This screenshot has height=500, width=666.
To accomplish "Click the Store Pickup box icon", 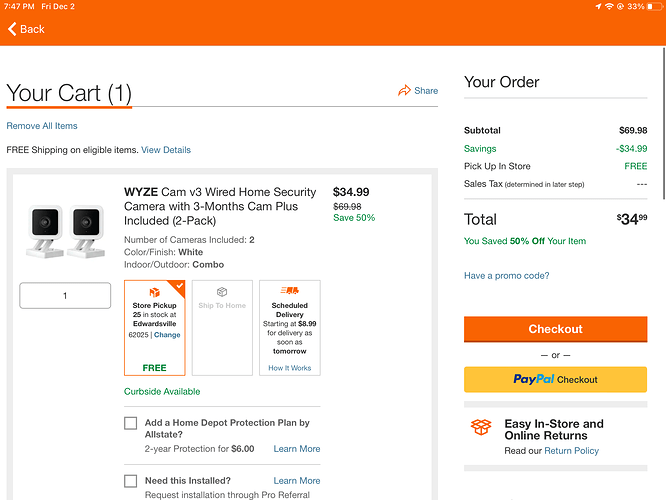I will click(x=155, y=292).
